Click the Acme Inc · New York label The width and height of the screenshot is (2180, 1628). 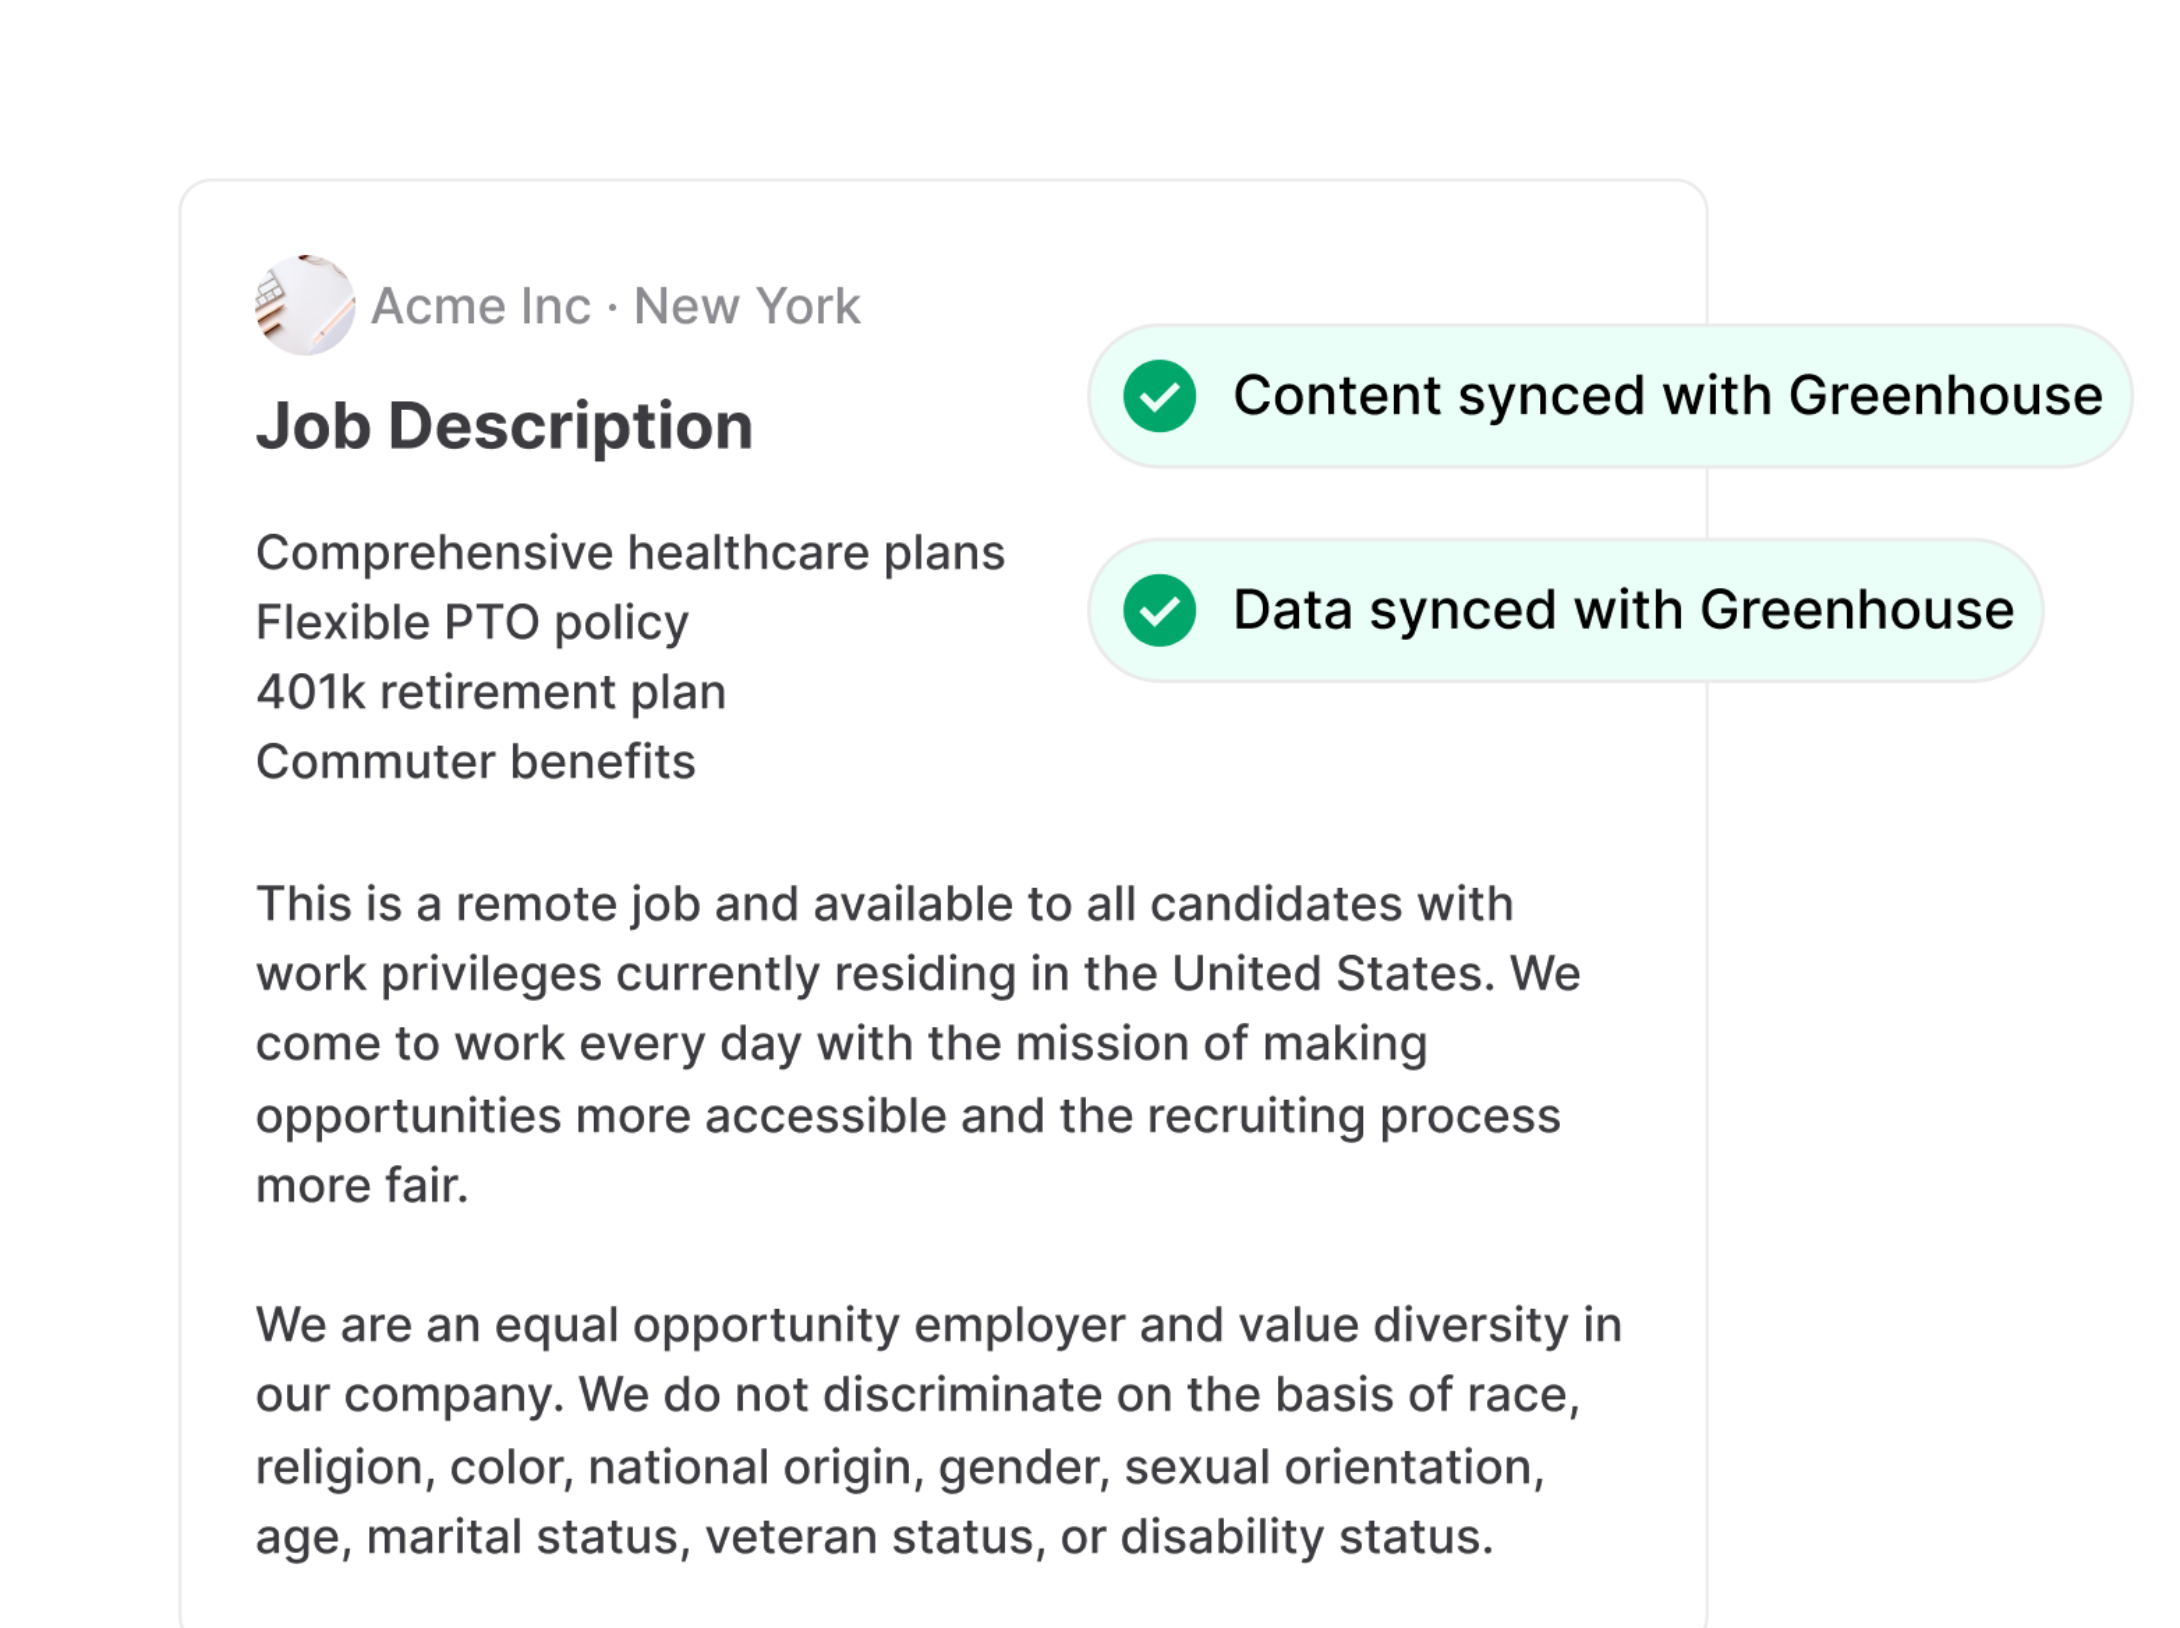(x=614, y=306)
